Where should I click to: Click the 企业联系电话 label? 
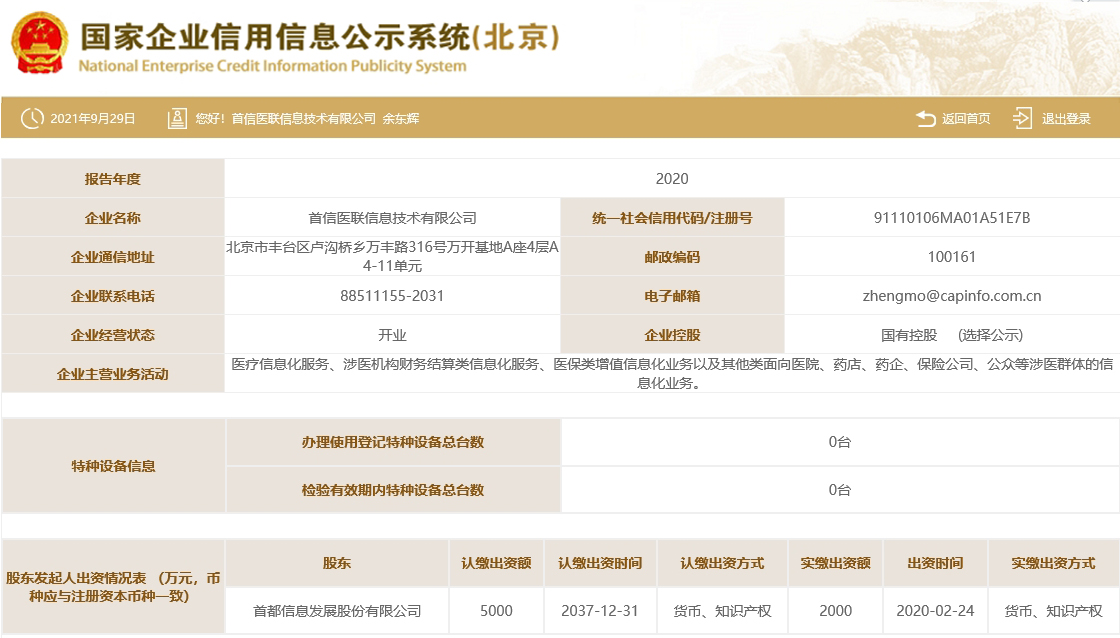tap(113, 296)
